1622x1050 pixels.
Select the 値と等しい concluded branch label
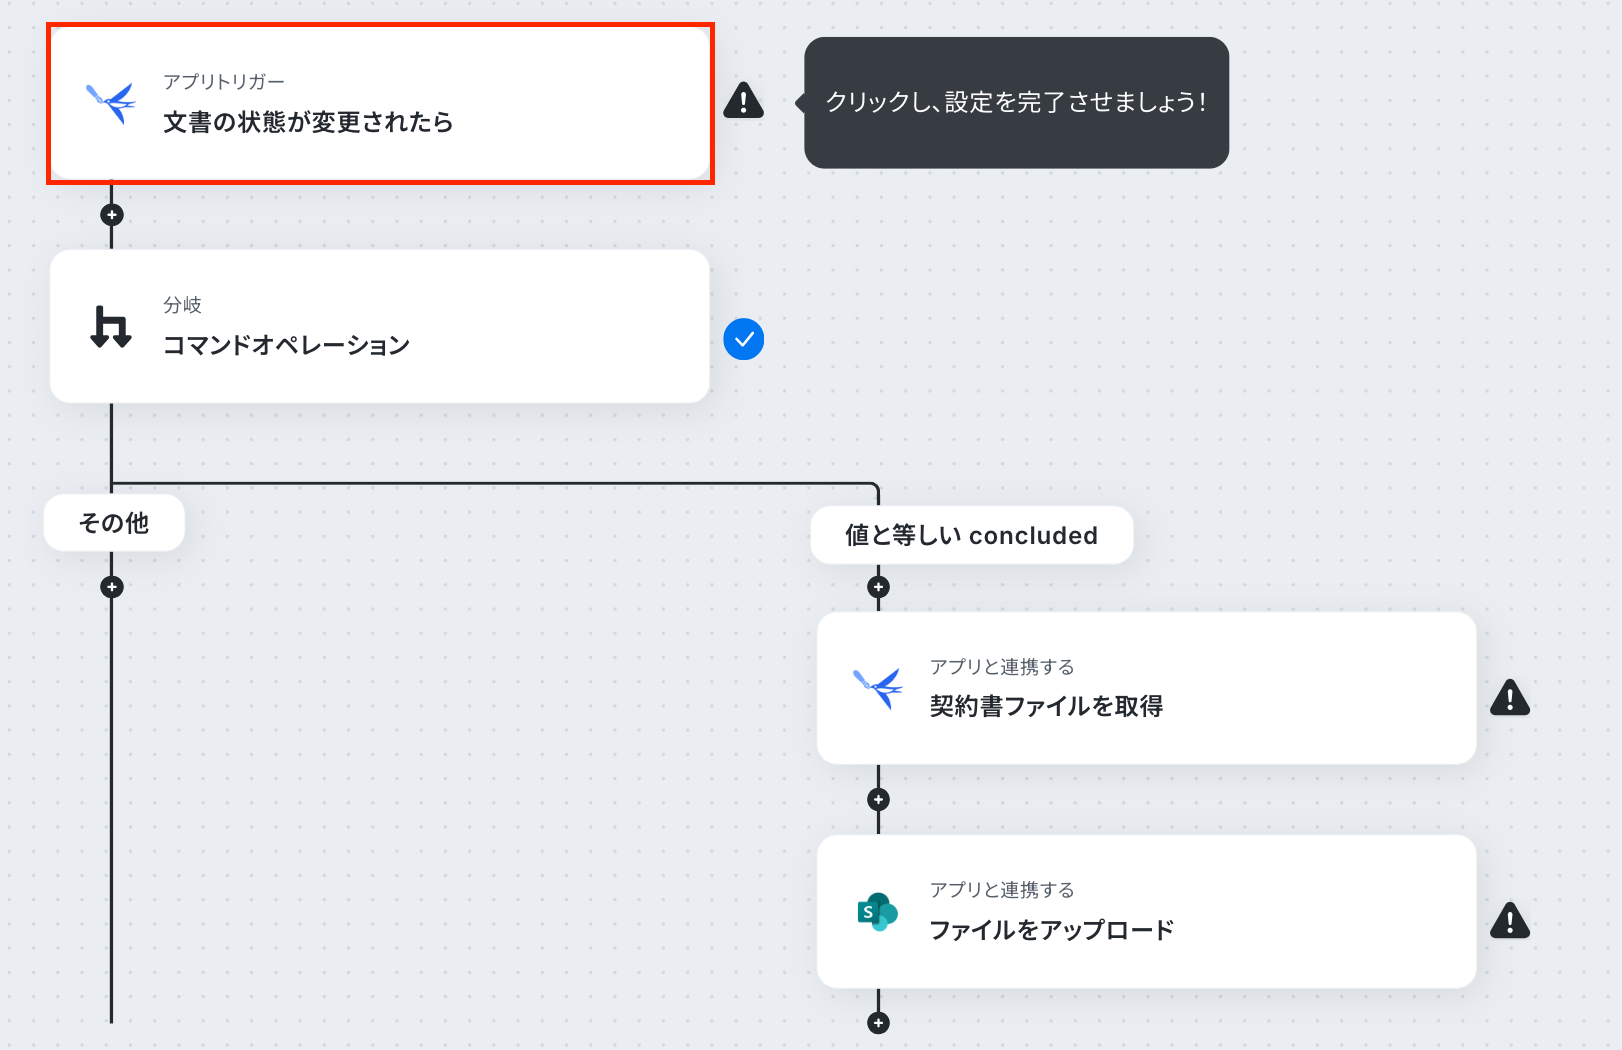point(972,535)
